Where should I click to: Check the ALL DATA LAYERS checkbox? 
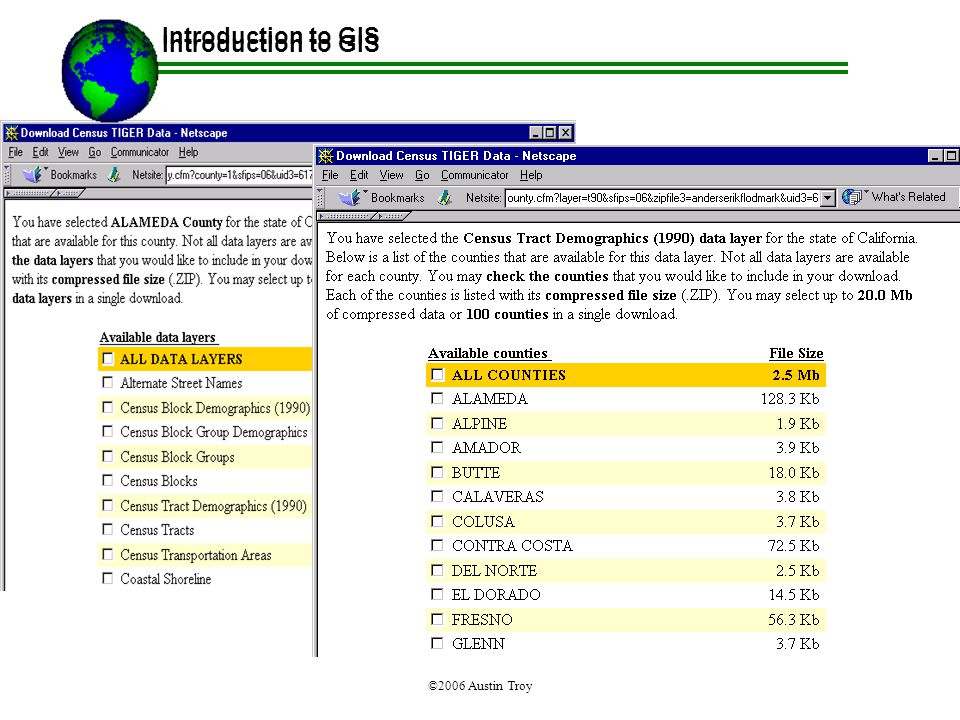pos(108,358)
